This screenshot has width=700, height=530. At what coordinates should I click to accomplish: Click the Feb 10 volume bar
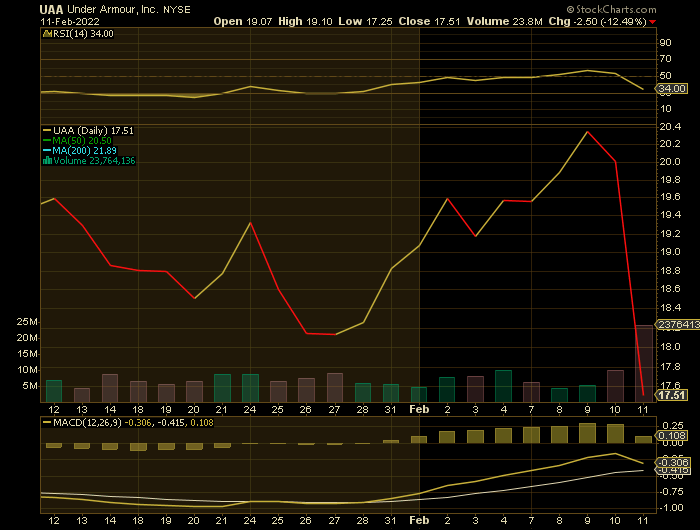pyautogui.click(x=616, y=386)
